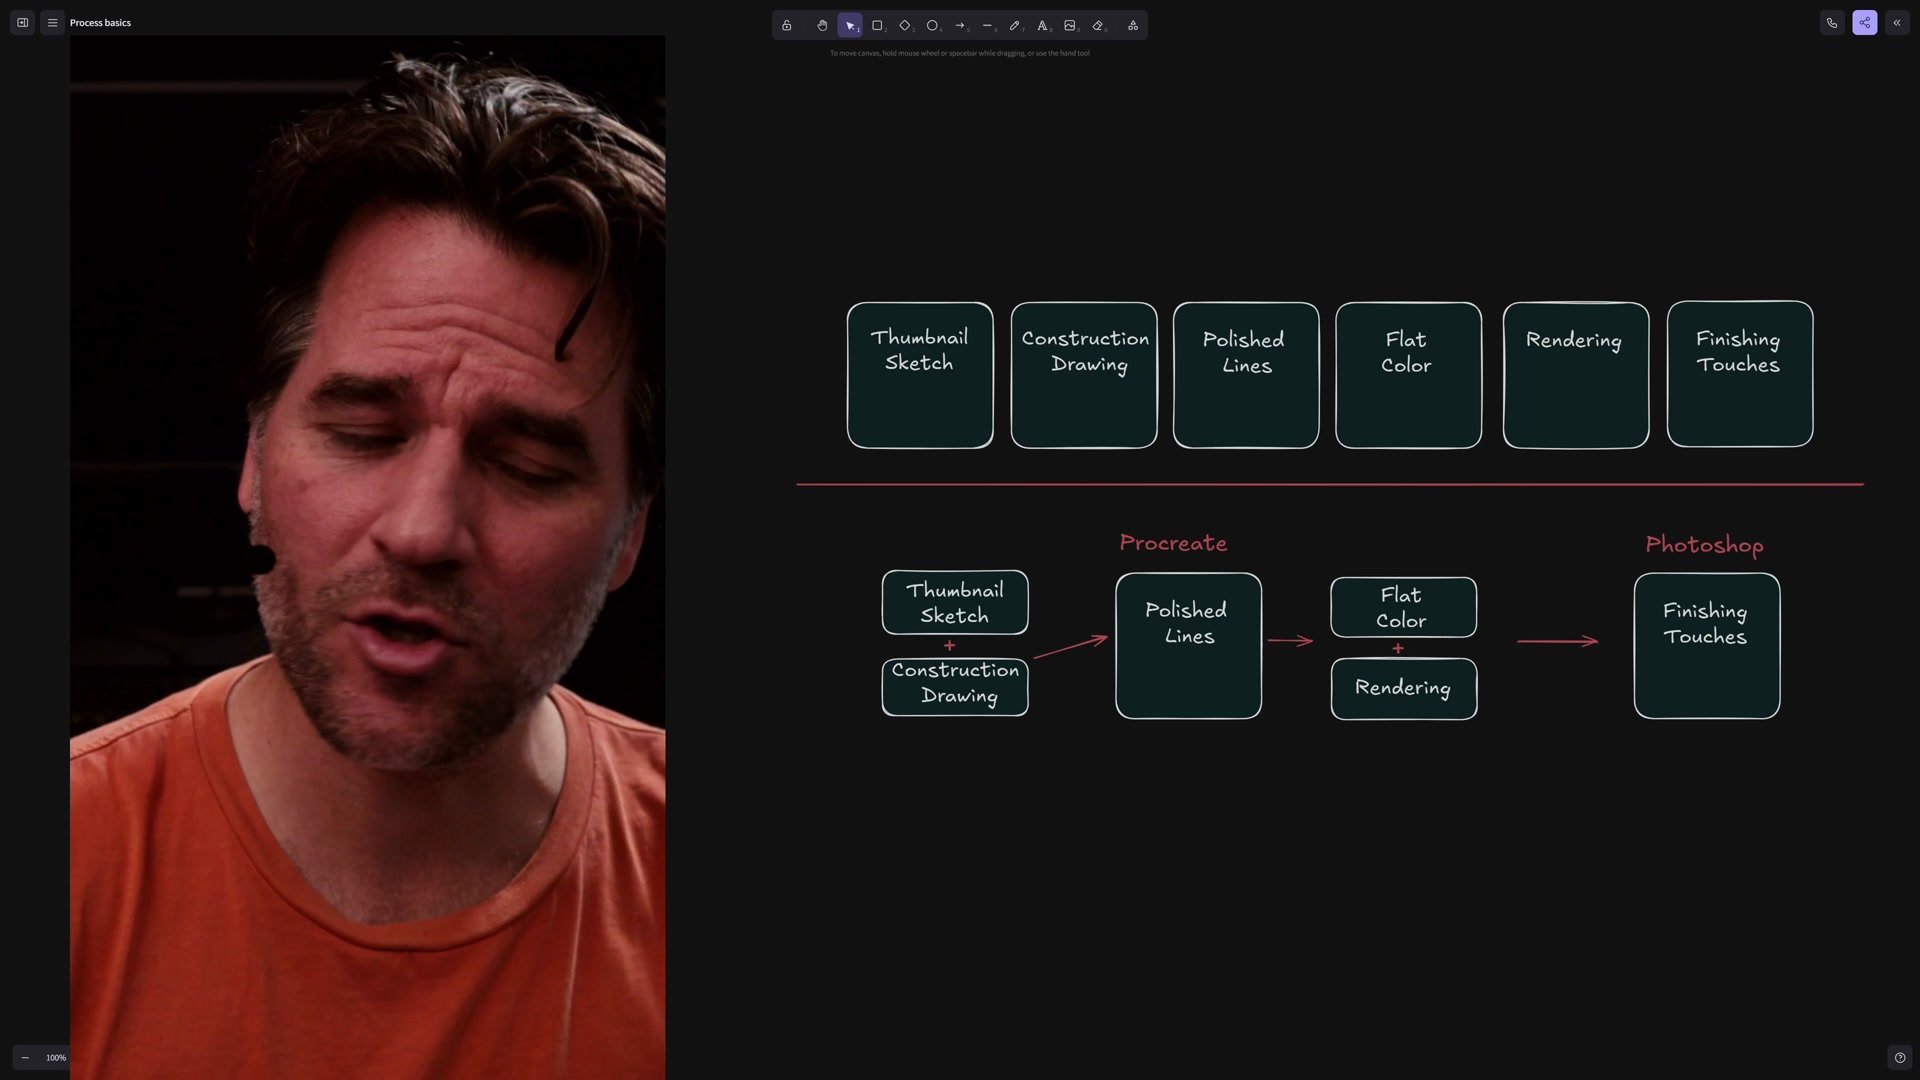Viewport: 1920px width, 1080px height.
Task: Select the Ellipse tool
Action: (x=932, y=25)
